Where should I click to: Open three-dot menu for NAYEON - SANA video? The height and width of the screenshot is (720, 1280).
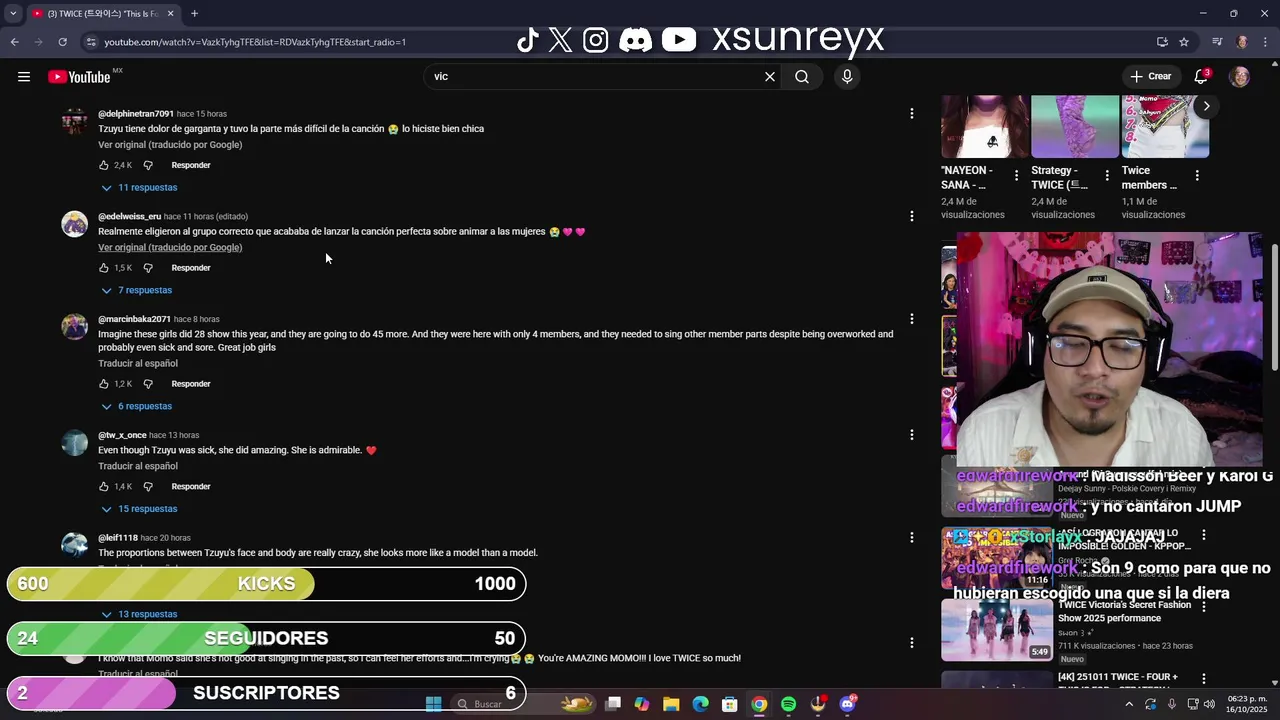[x=1016, y=176]
